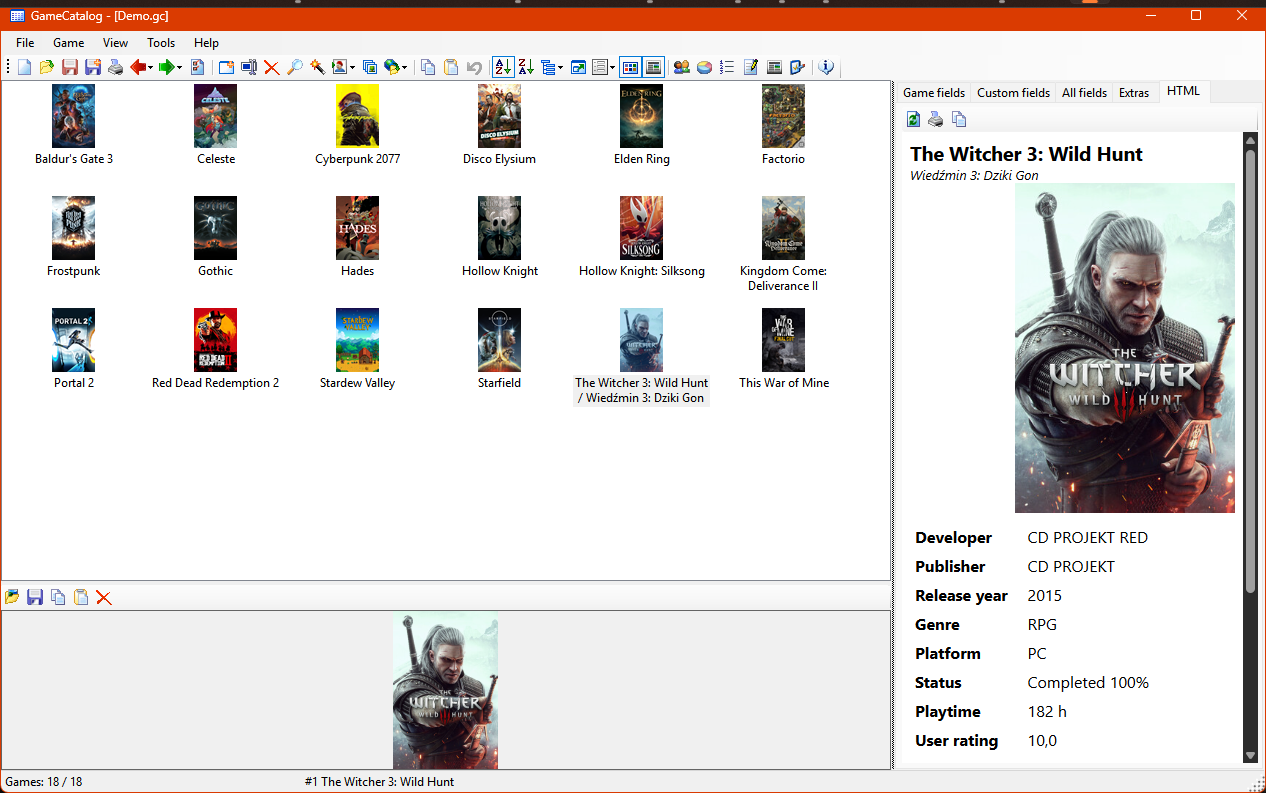This screenshot has width=1266, height=793.
Task: Click the undo arrow icon
Action: tap(474, 67)
